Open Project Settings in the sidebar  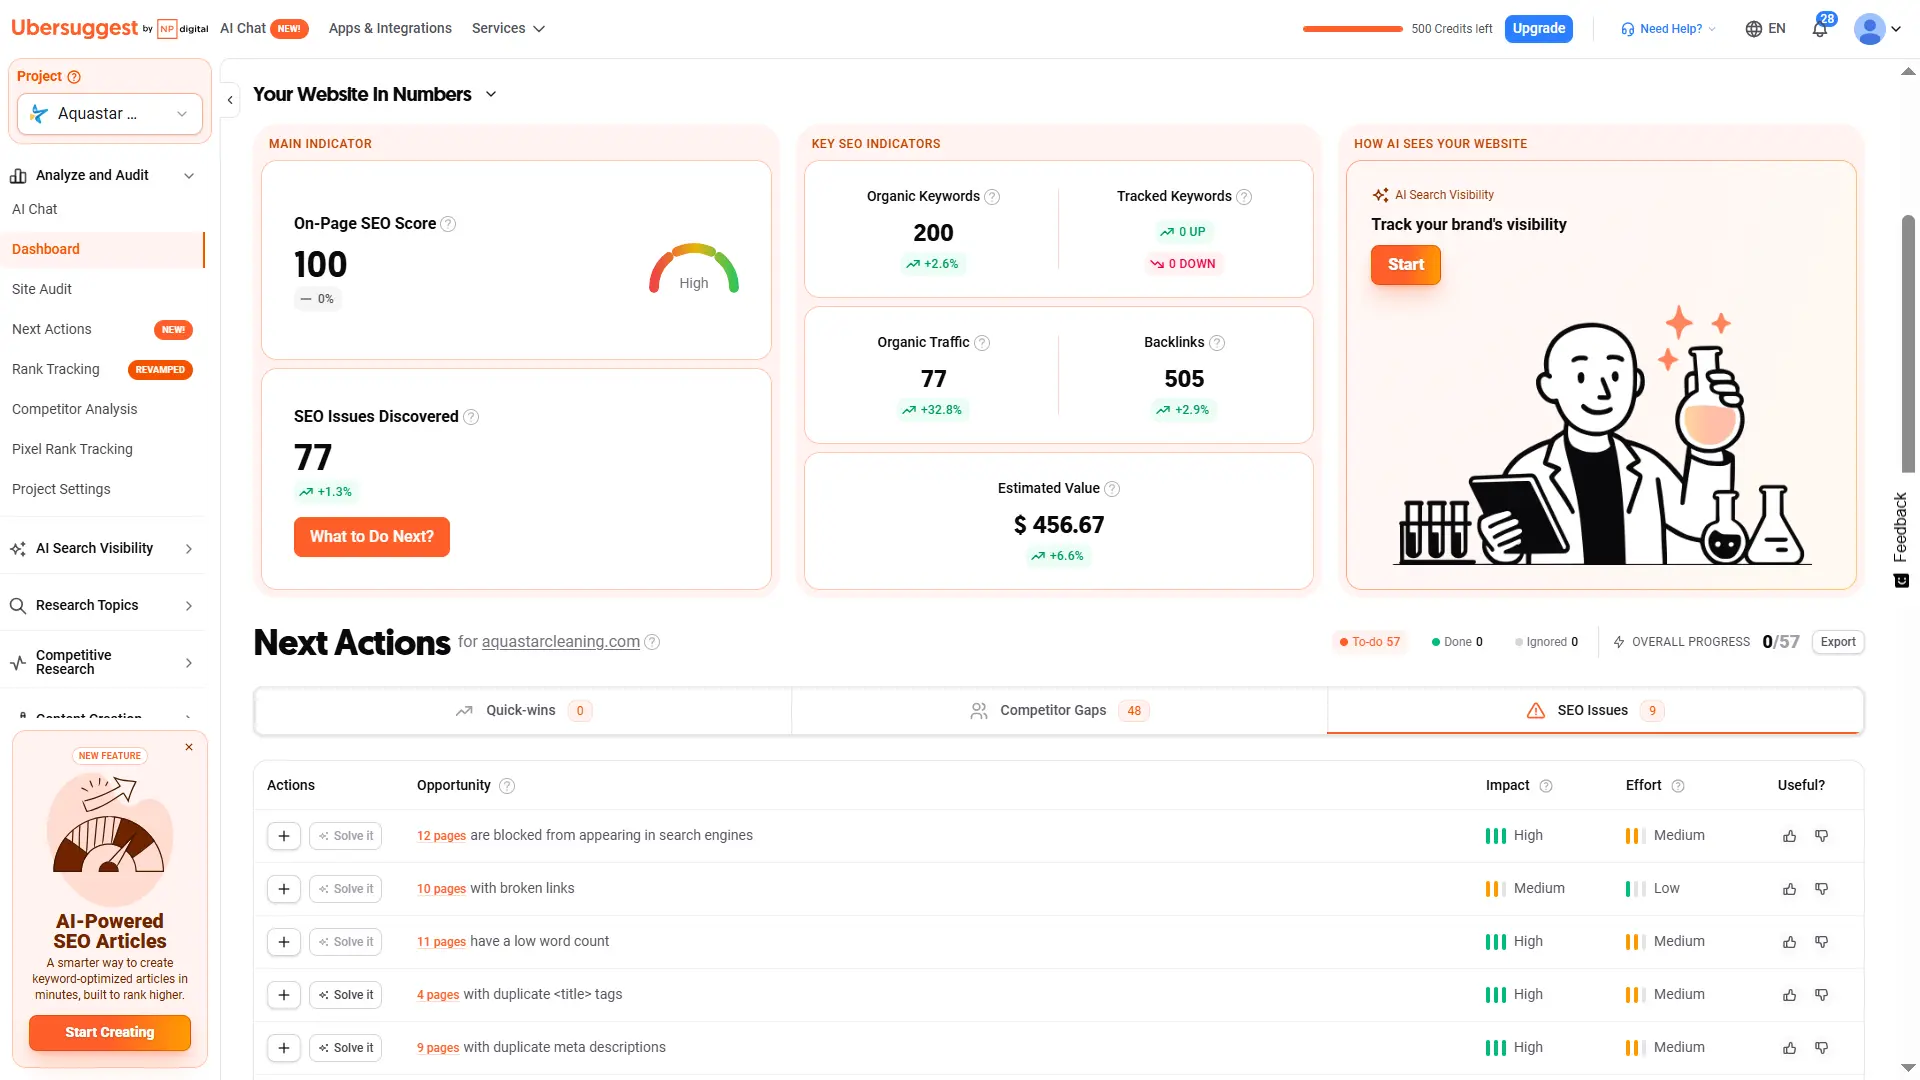coord(61,489)
